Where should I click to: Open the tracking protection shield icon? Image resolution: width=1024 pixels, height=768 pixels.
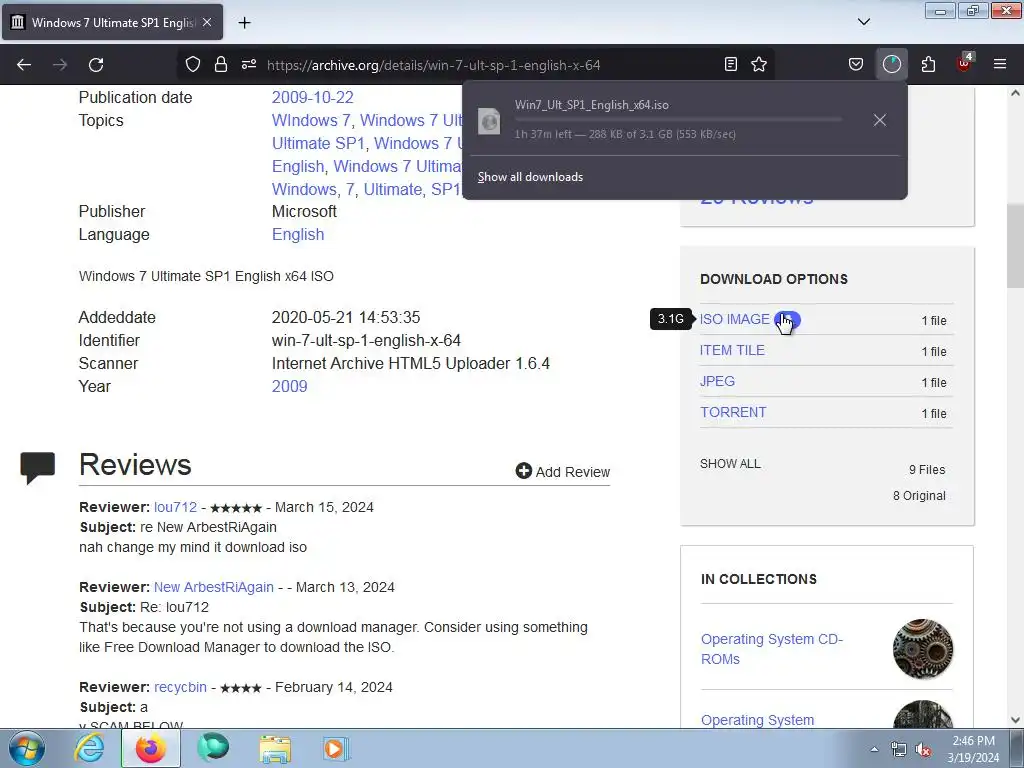193,64
